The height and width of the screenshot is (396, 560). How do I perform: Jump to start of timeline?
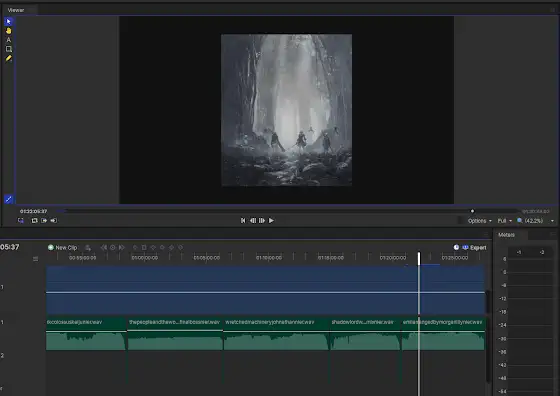coord(243,221)
